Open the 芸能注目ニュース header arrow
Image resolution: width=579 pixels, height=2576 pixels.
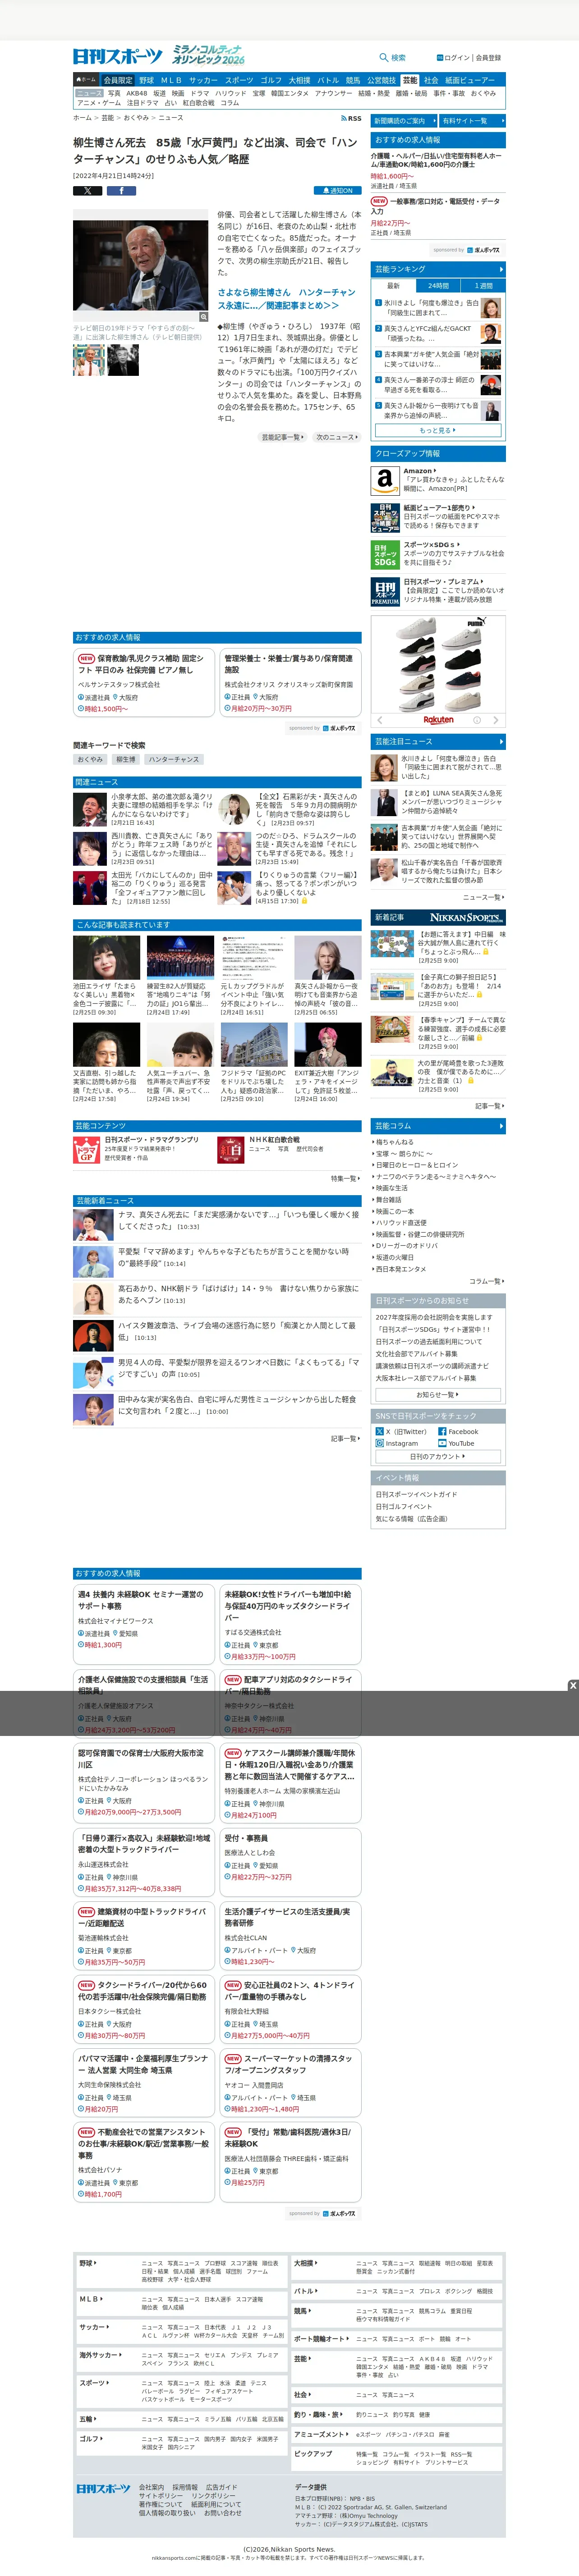[x=500, y=741]
